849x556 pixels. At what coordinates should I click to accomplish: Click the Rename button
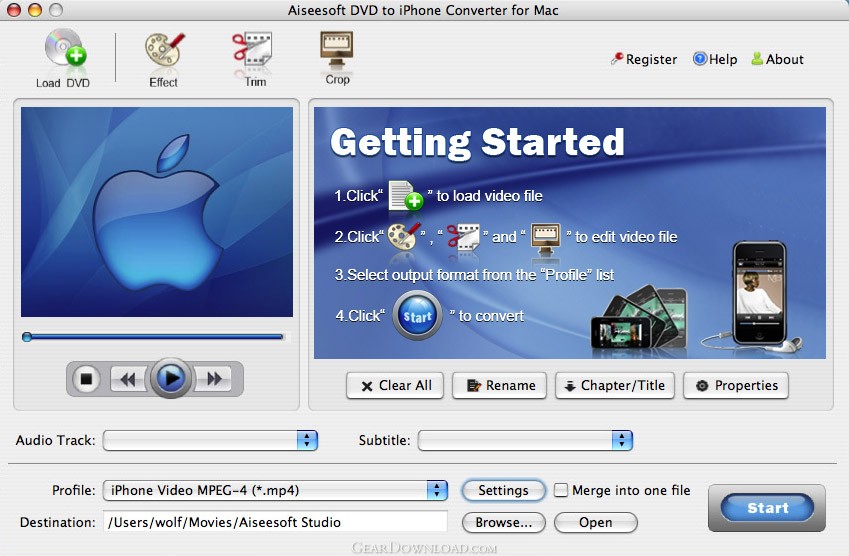(499, 385)
